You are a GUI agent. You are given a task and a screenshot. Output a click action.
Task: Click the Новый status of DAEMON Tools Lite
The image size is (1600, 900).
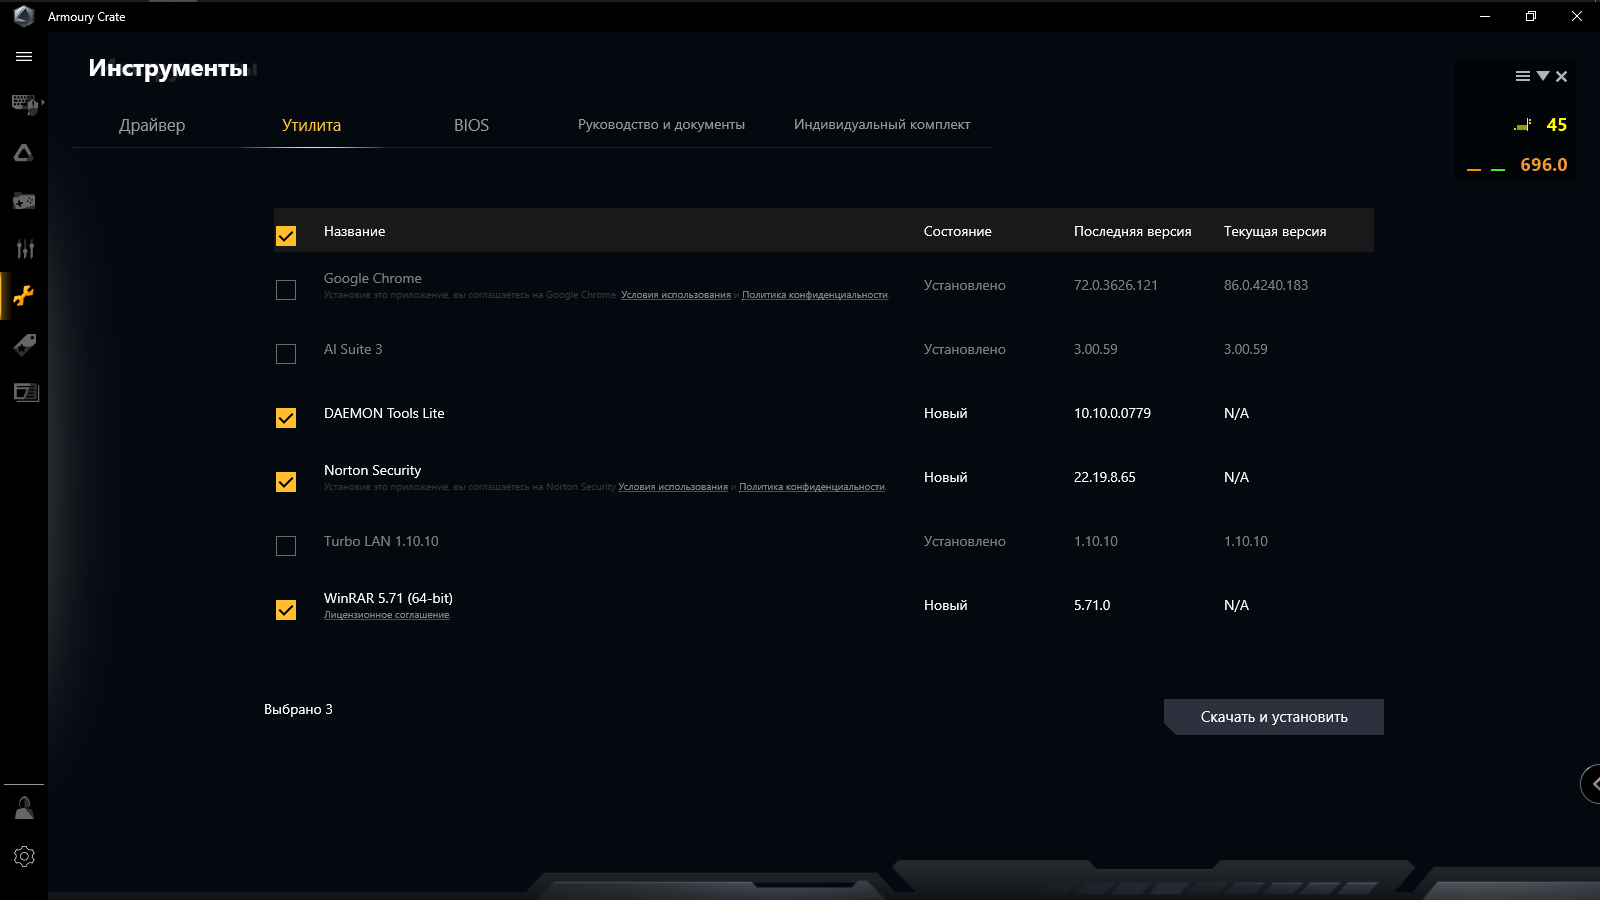point(946,413)
